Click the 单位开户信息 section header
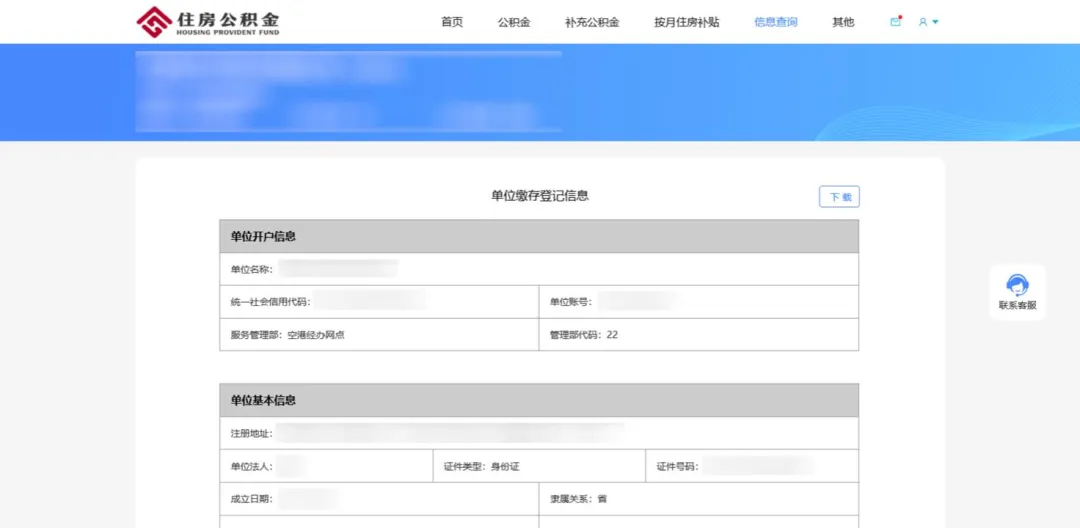 coord(539,236)
